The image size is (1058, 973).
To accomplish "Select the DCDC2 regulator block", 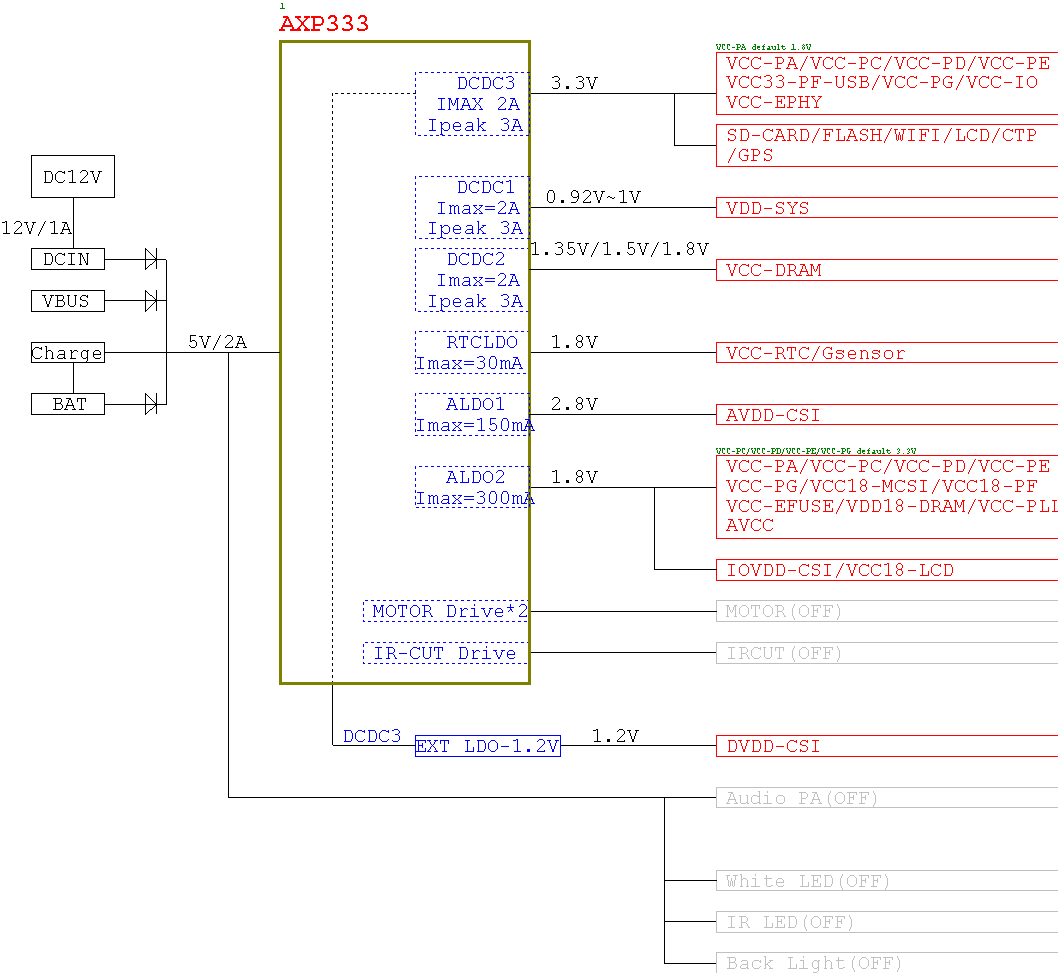I will [x=472, y=280].
